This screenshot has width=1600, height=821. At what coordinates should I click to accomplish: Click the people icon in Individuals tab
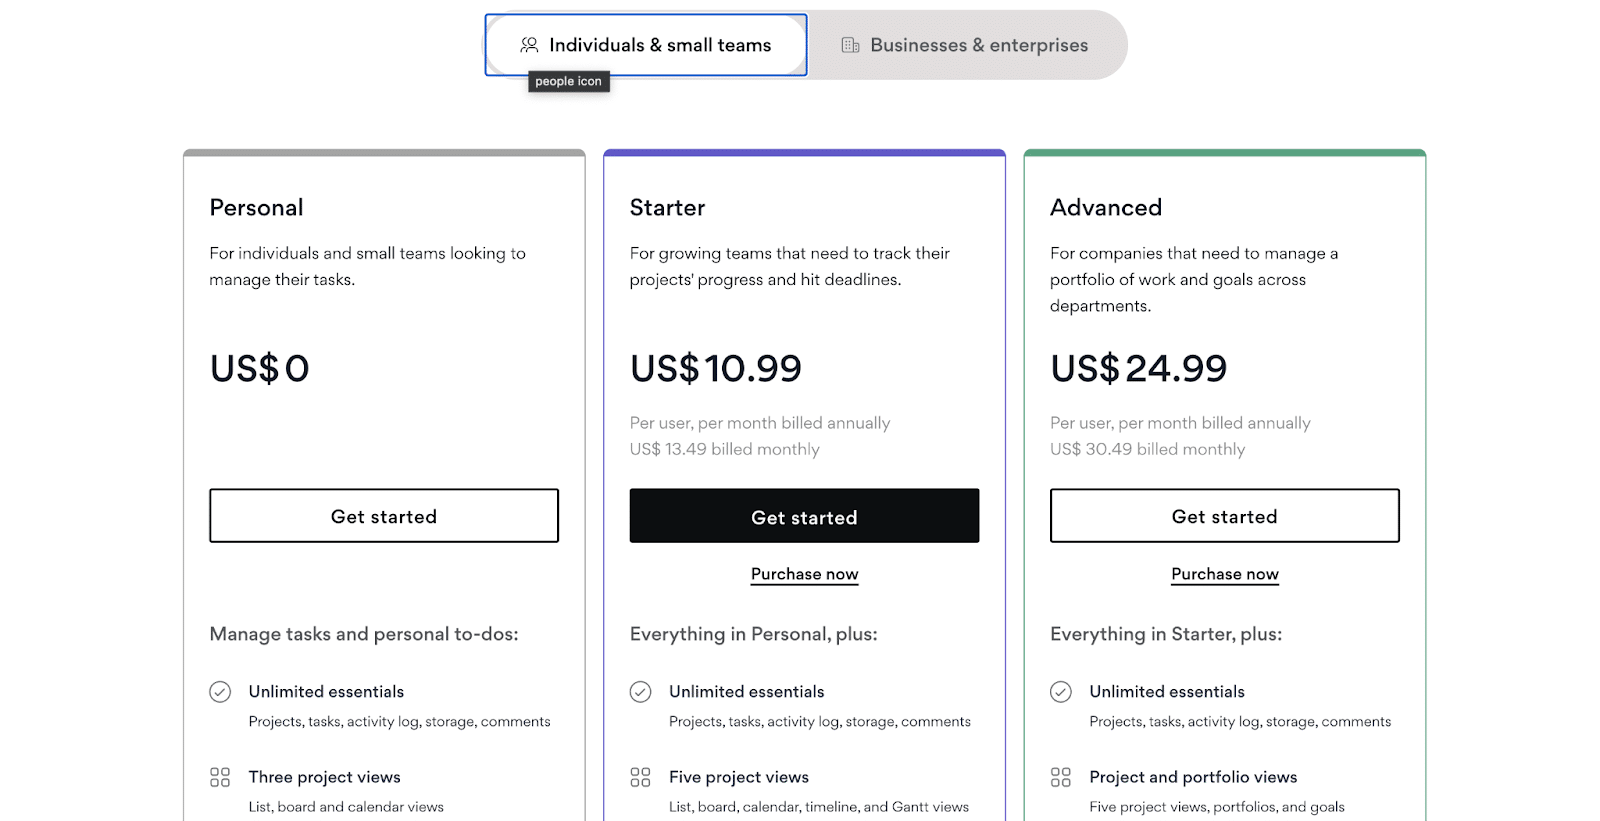pyautogui.click(x=529, y=45)
